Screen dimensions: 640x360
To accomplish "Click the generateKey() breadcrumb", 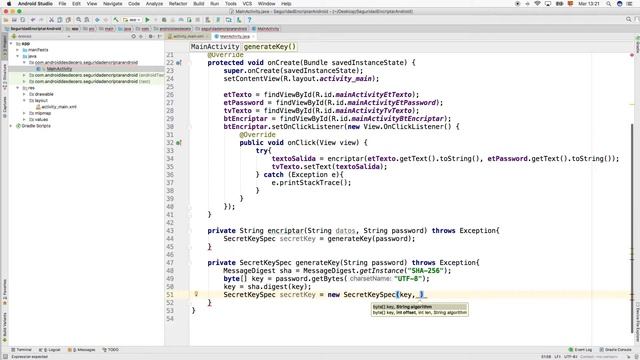I will pos(270,47).
